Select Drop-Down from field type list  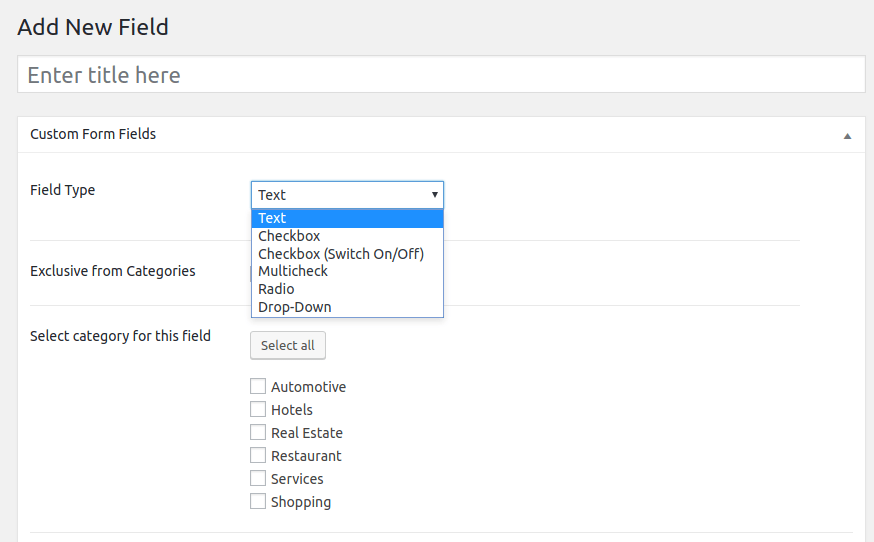294,307
